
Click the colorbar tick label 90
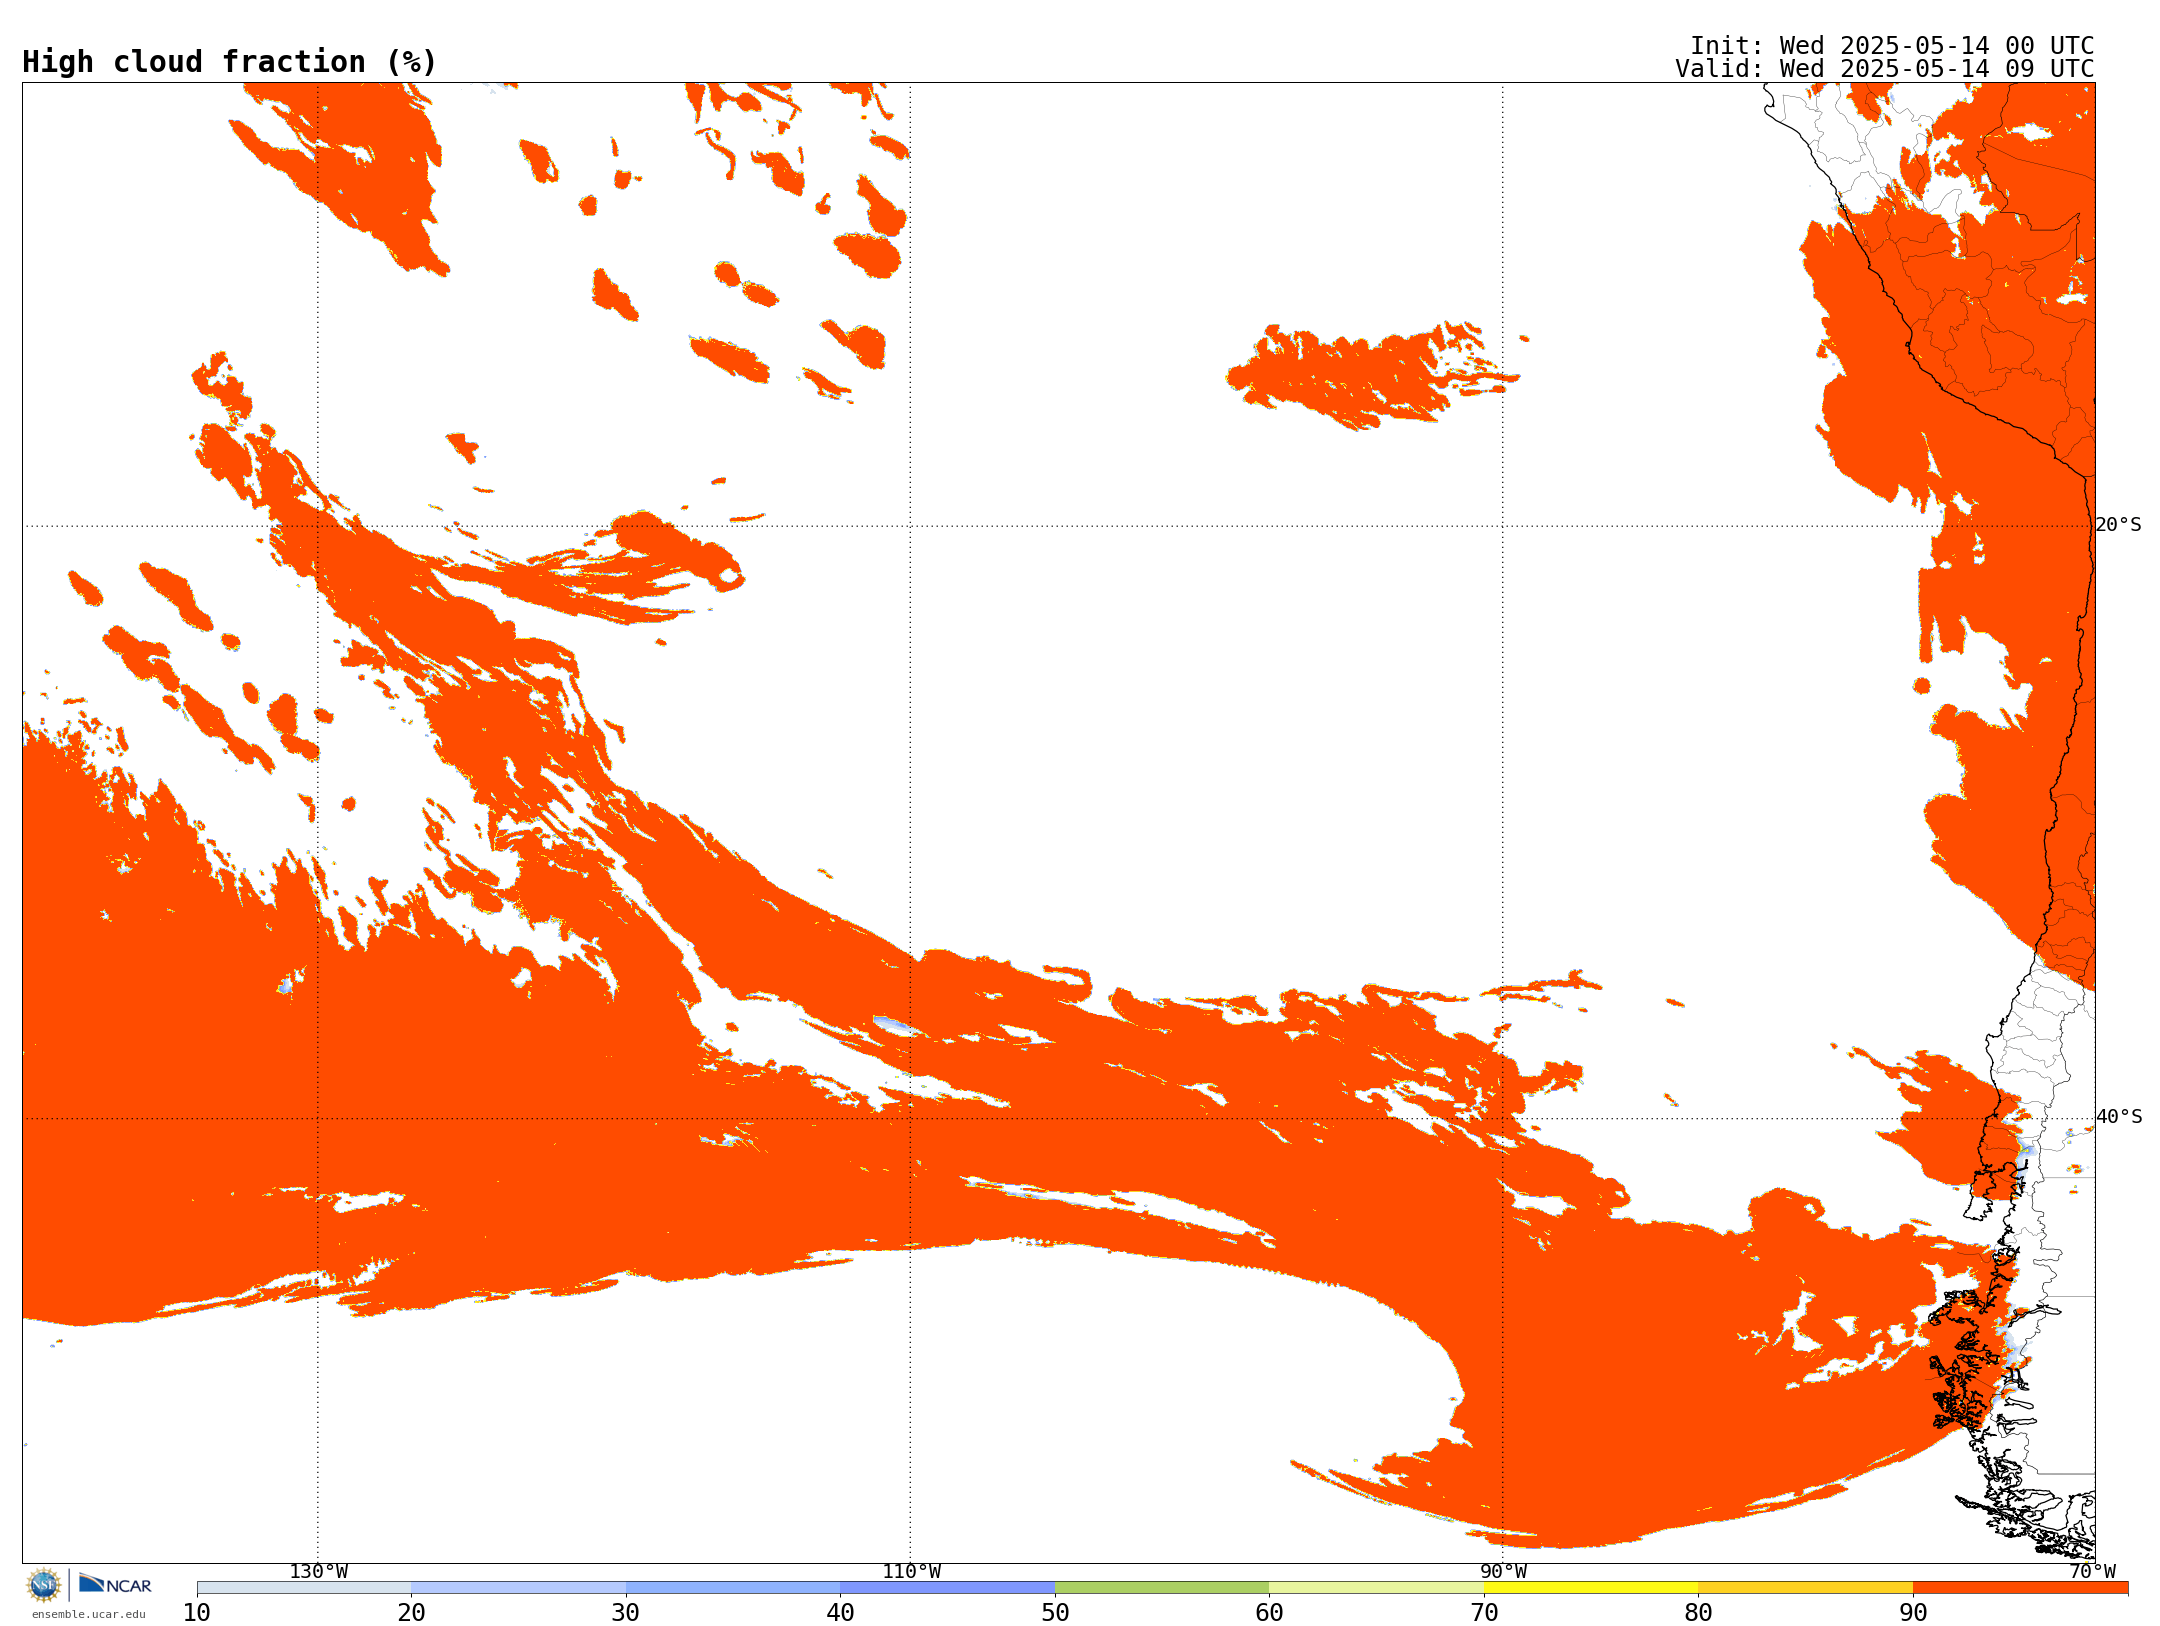click(x=1913, y=1613)
